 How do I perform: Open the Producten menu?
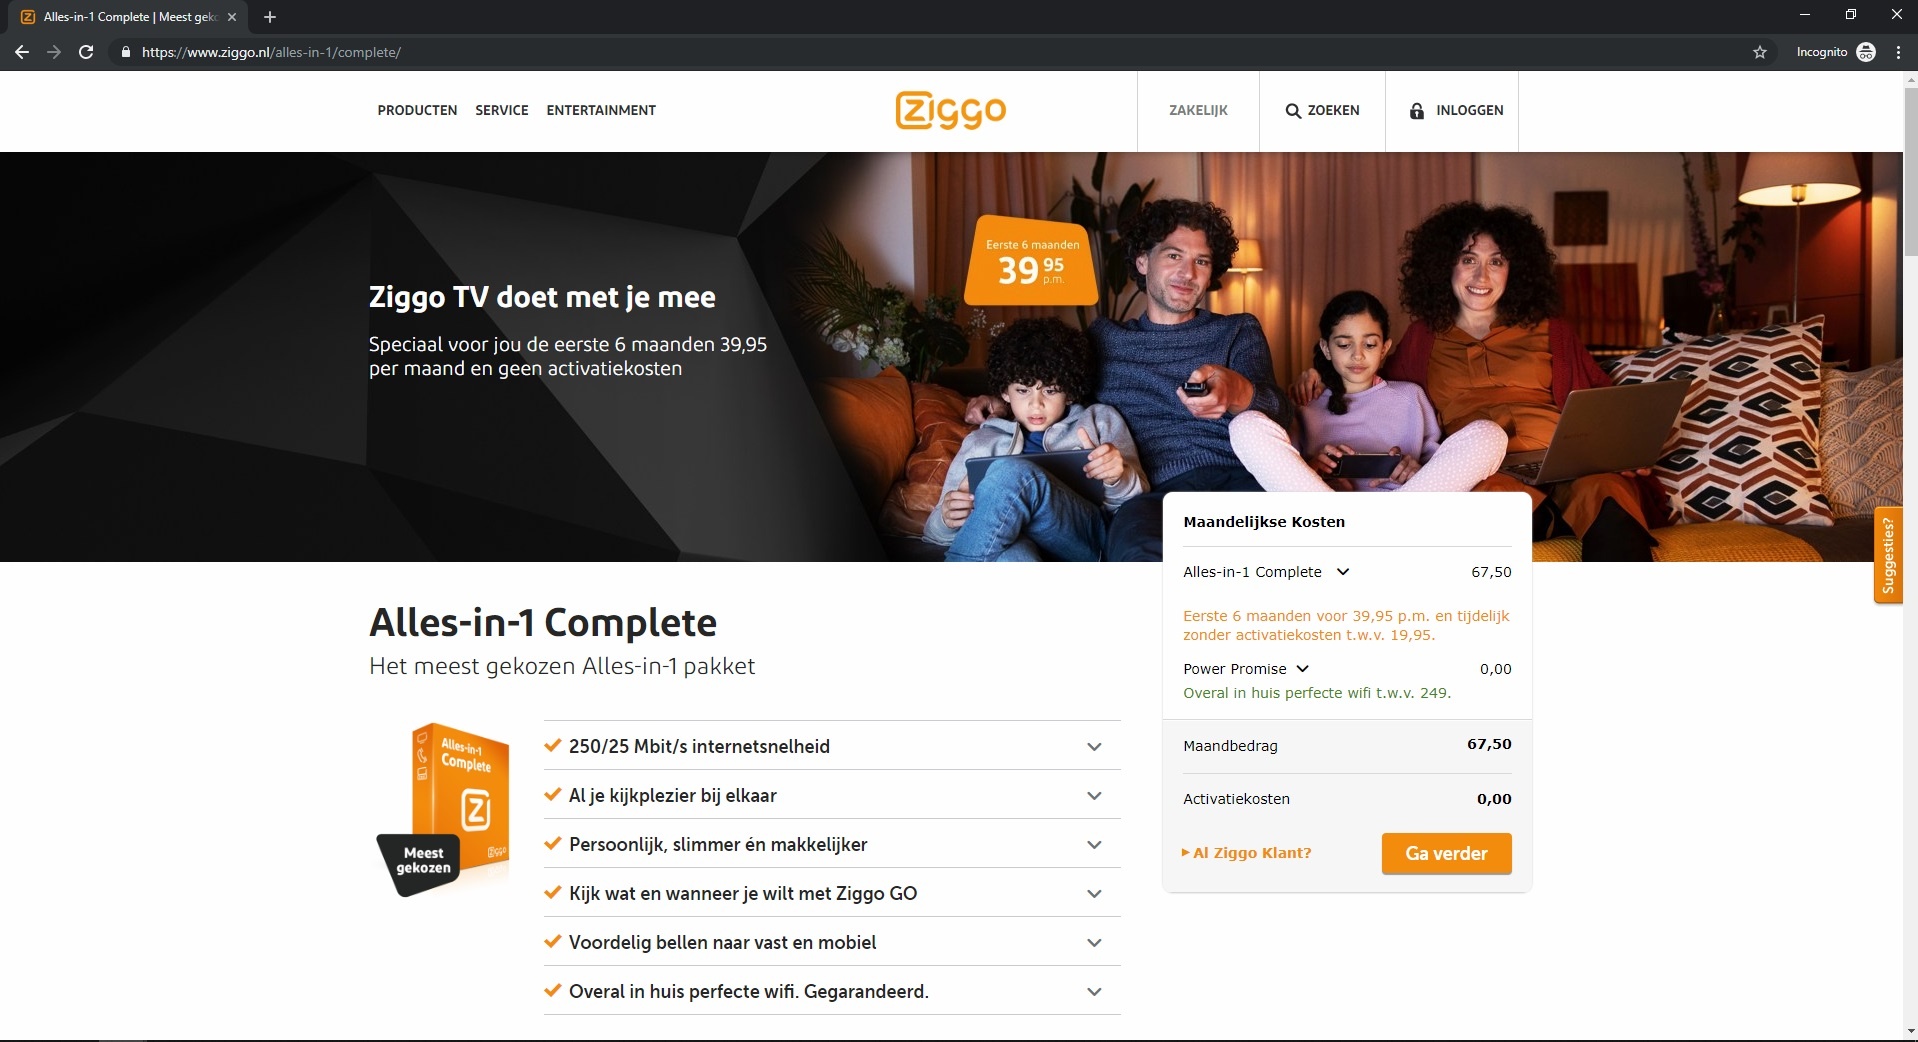click(x=417, y=111)
